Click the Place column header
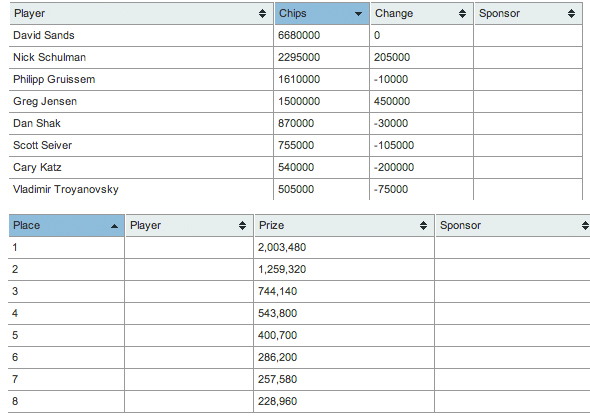 67,225
